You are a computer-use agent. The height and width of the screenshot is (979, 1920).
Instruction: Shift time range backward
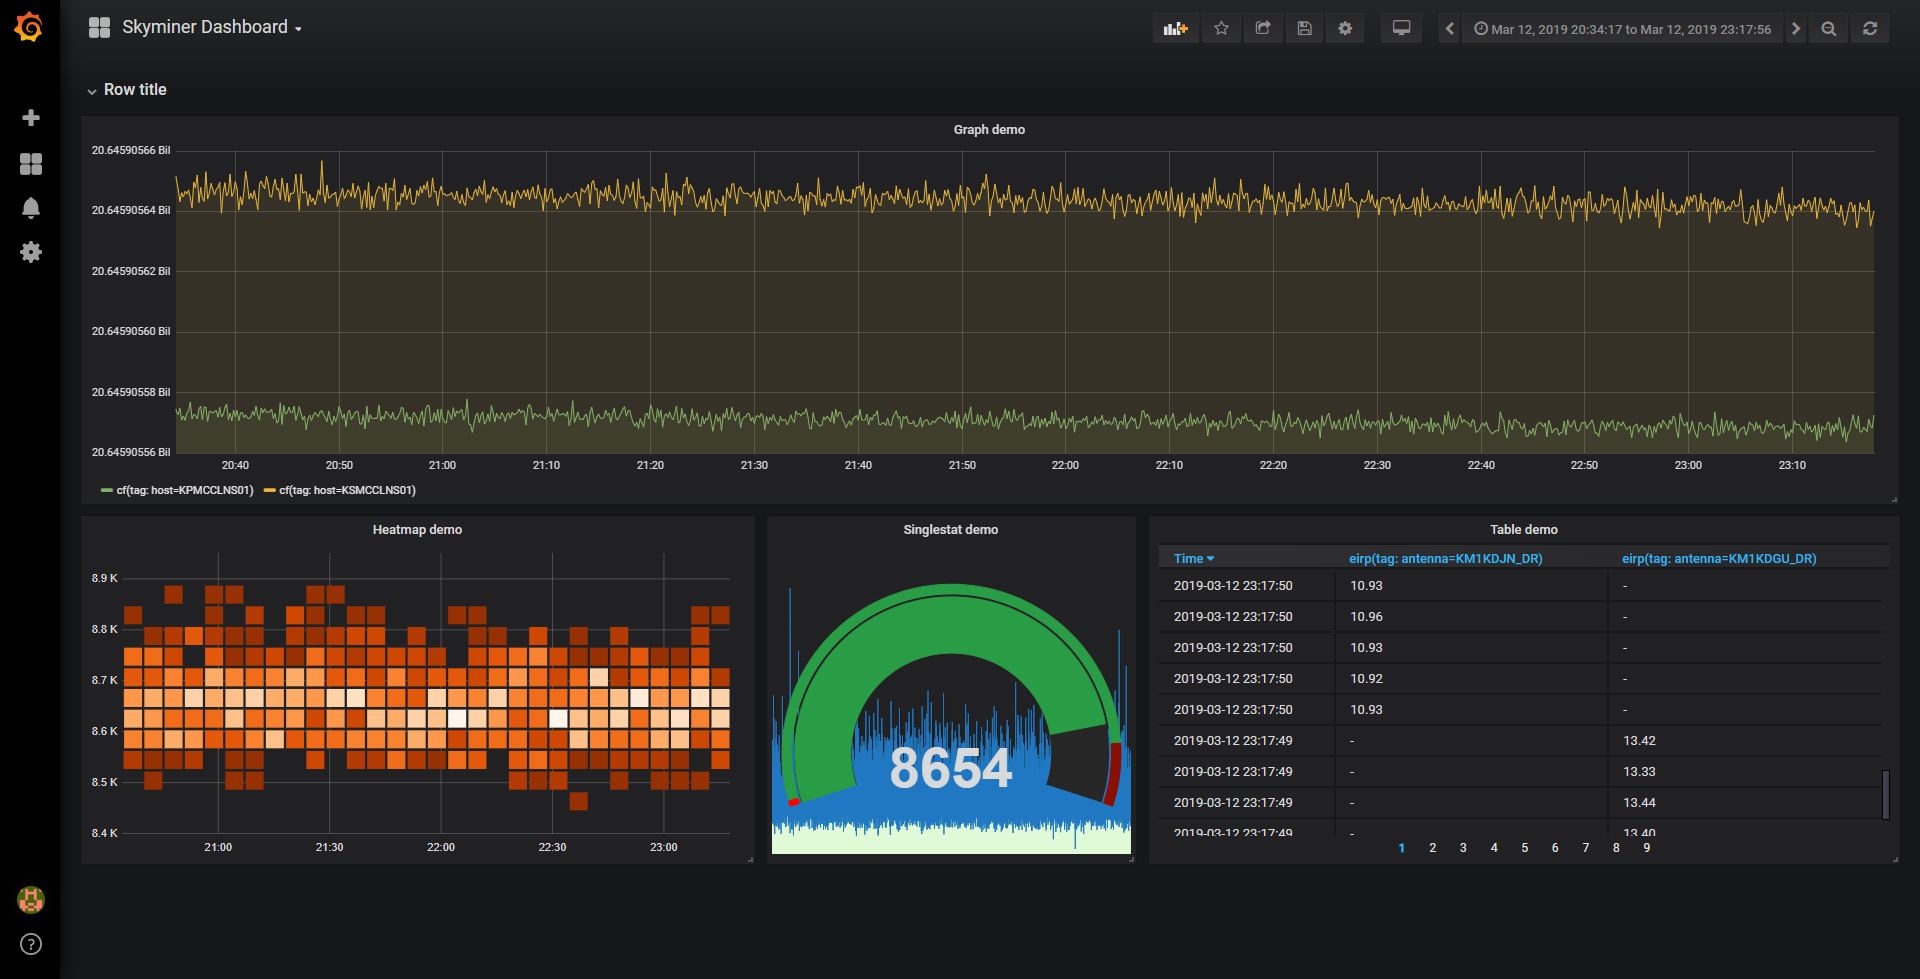click(1450, 29)
